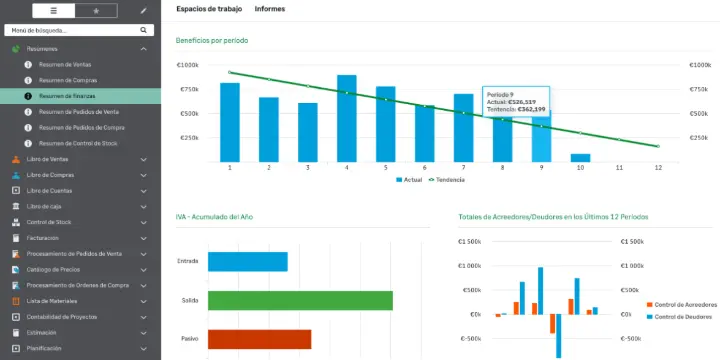Expand the Libro de Compras section
The image size is (720, 360).
(143, 175)
